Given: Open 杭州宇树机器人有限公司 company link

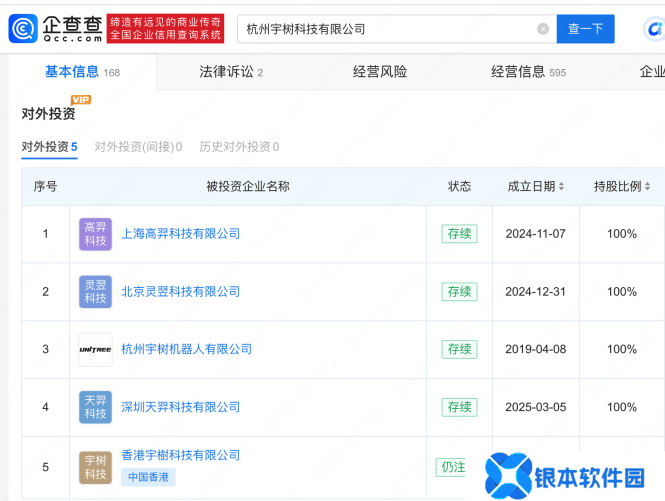Looking at the screenshot, I should [x=186, y=349].
